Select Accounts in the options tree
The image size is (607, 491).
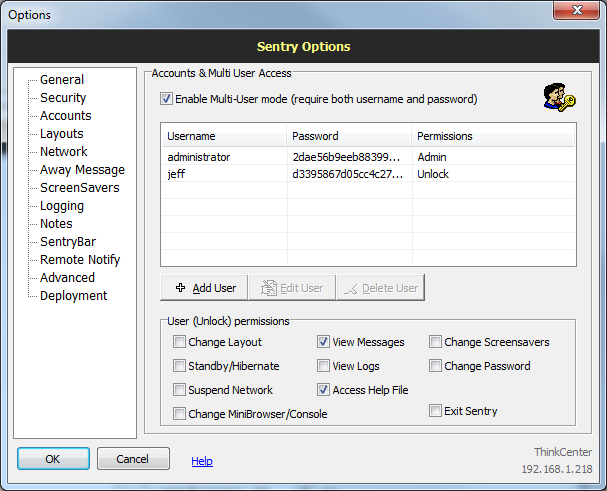coord(66,116)
